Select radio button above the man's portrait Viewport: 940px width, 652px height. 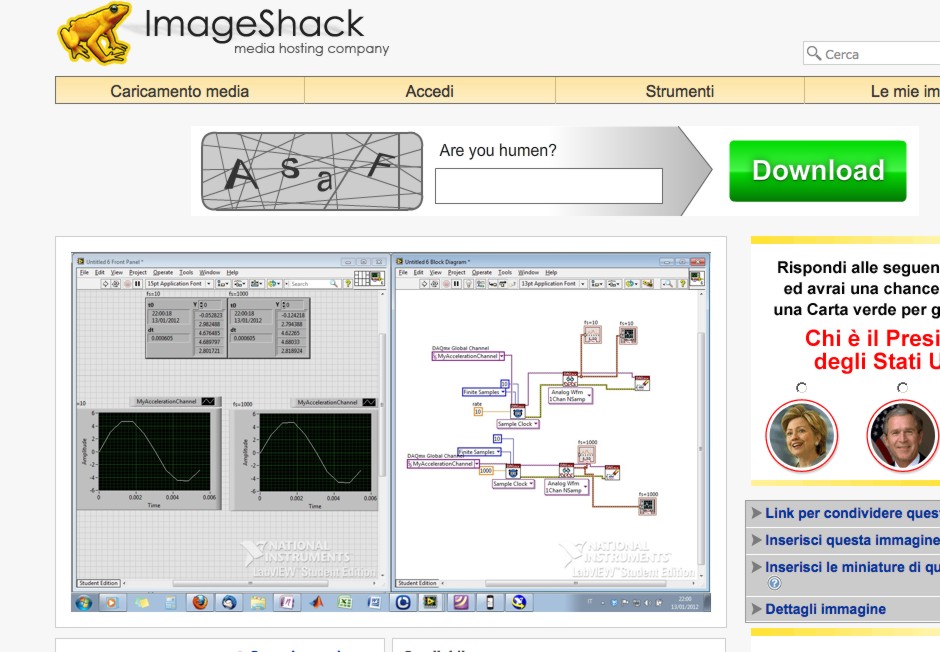point(902,388)
